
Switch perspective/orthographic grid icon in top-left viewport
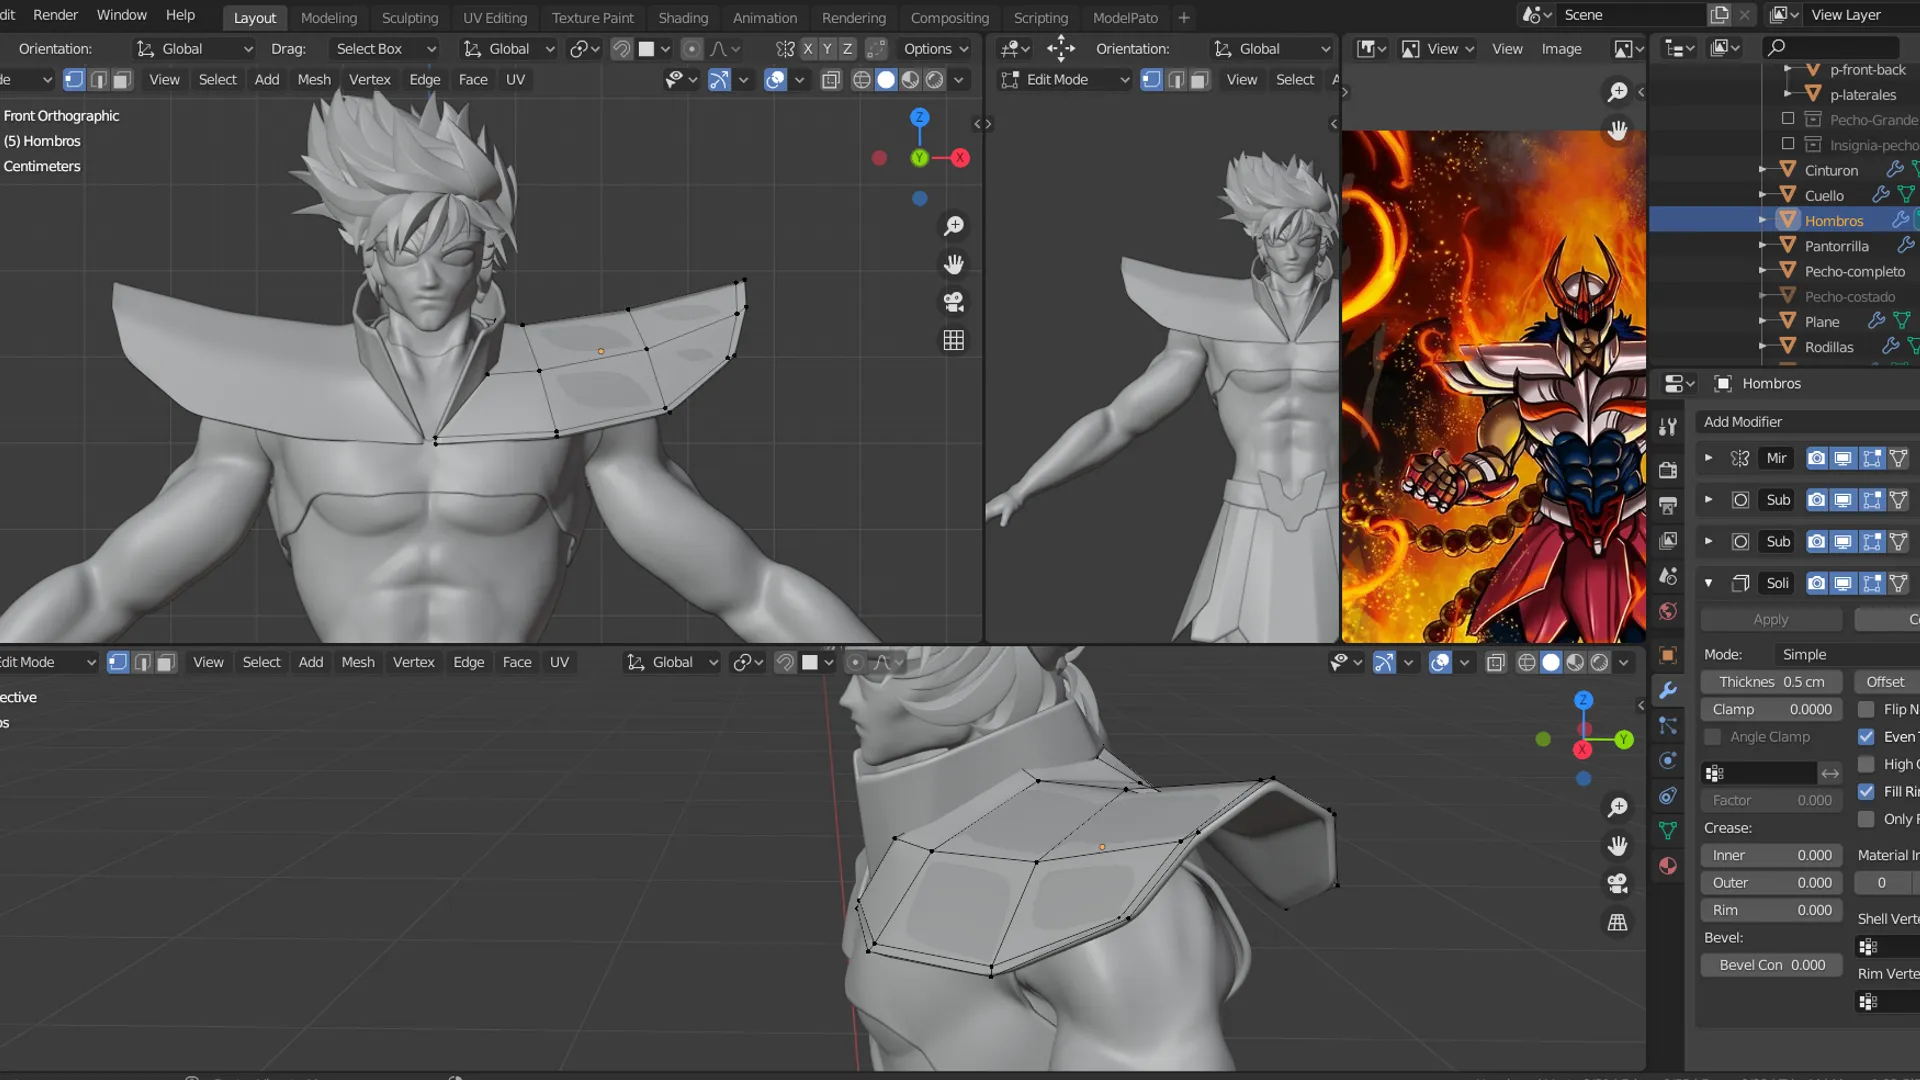(x=954, y=341)
